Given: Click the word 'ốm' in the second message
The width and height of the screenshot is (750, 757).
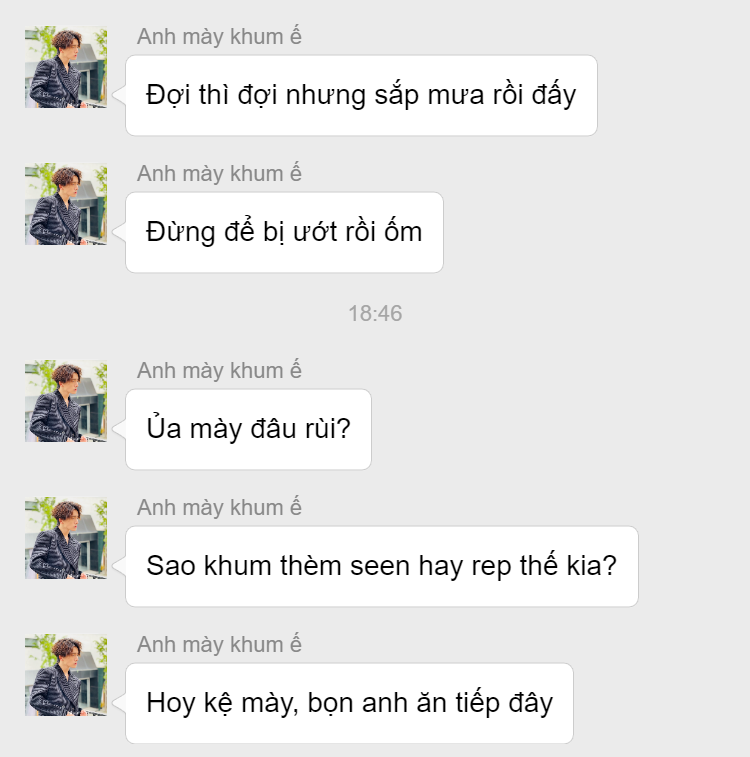Looking at the screenshot, I should tap(403, 231).
